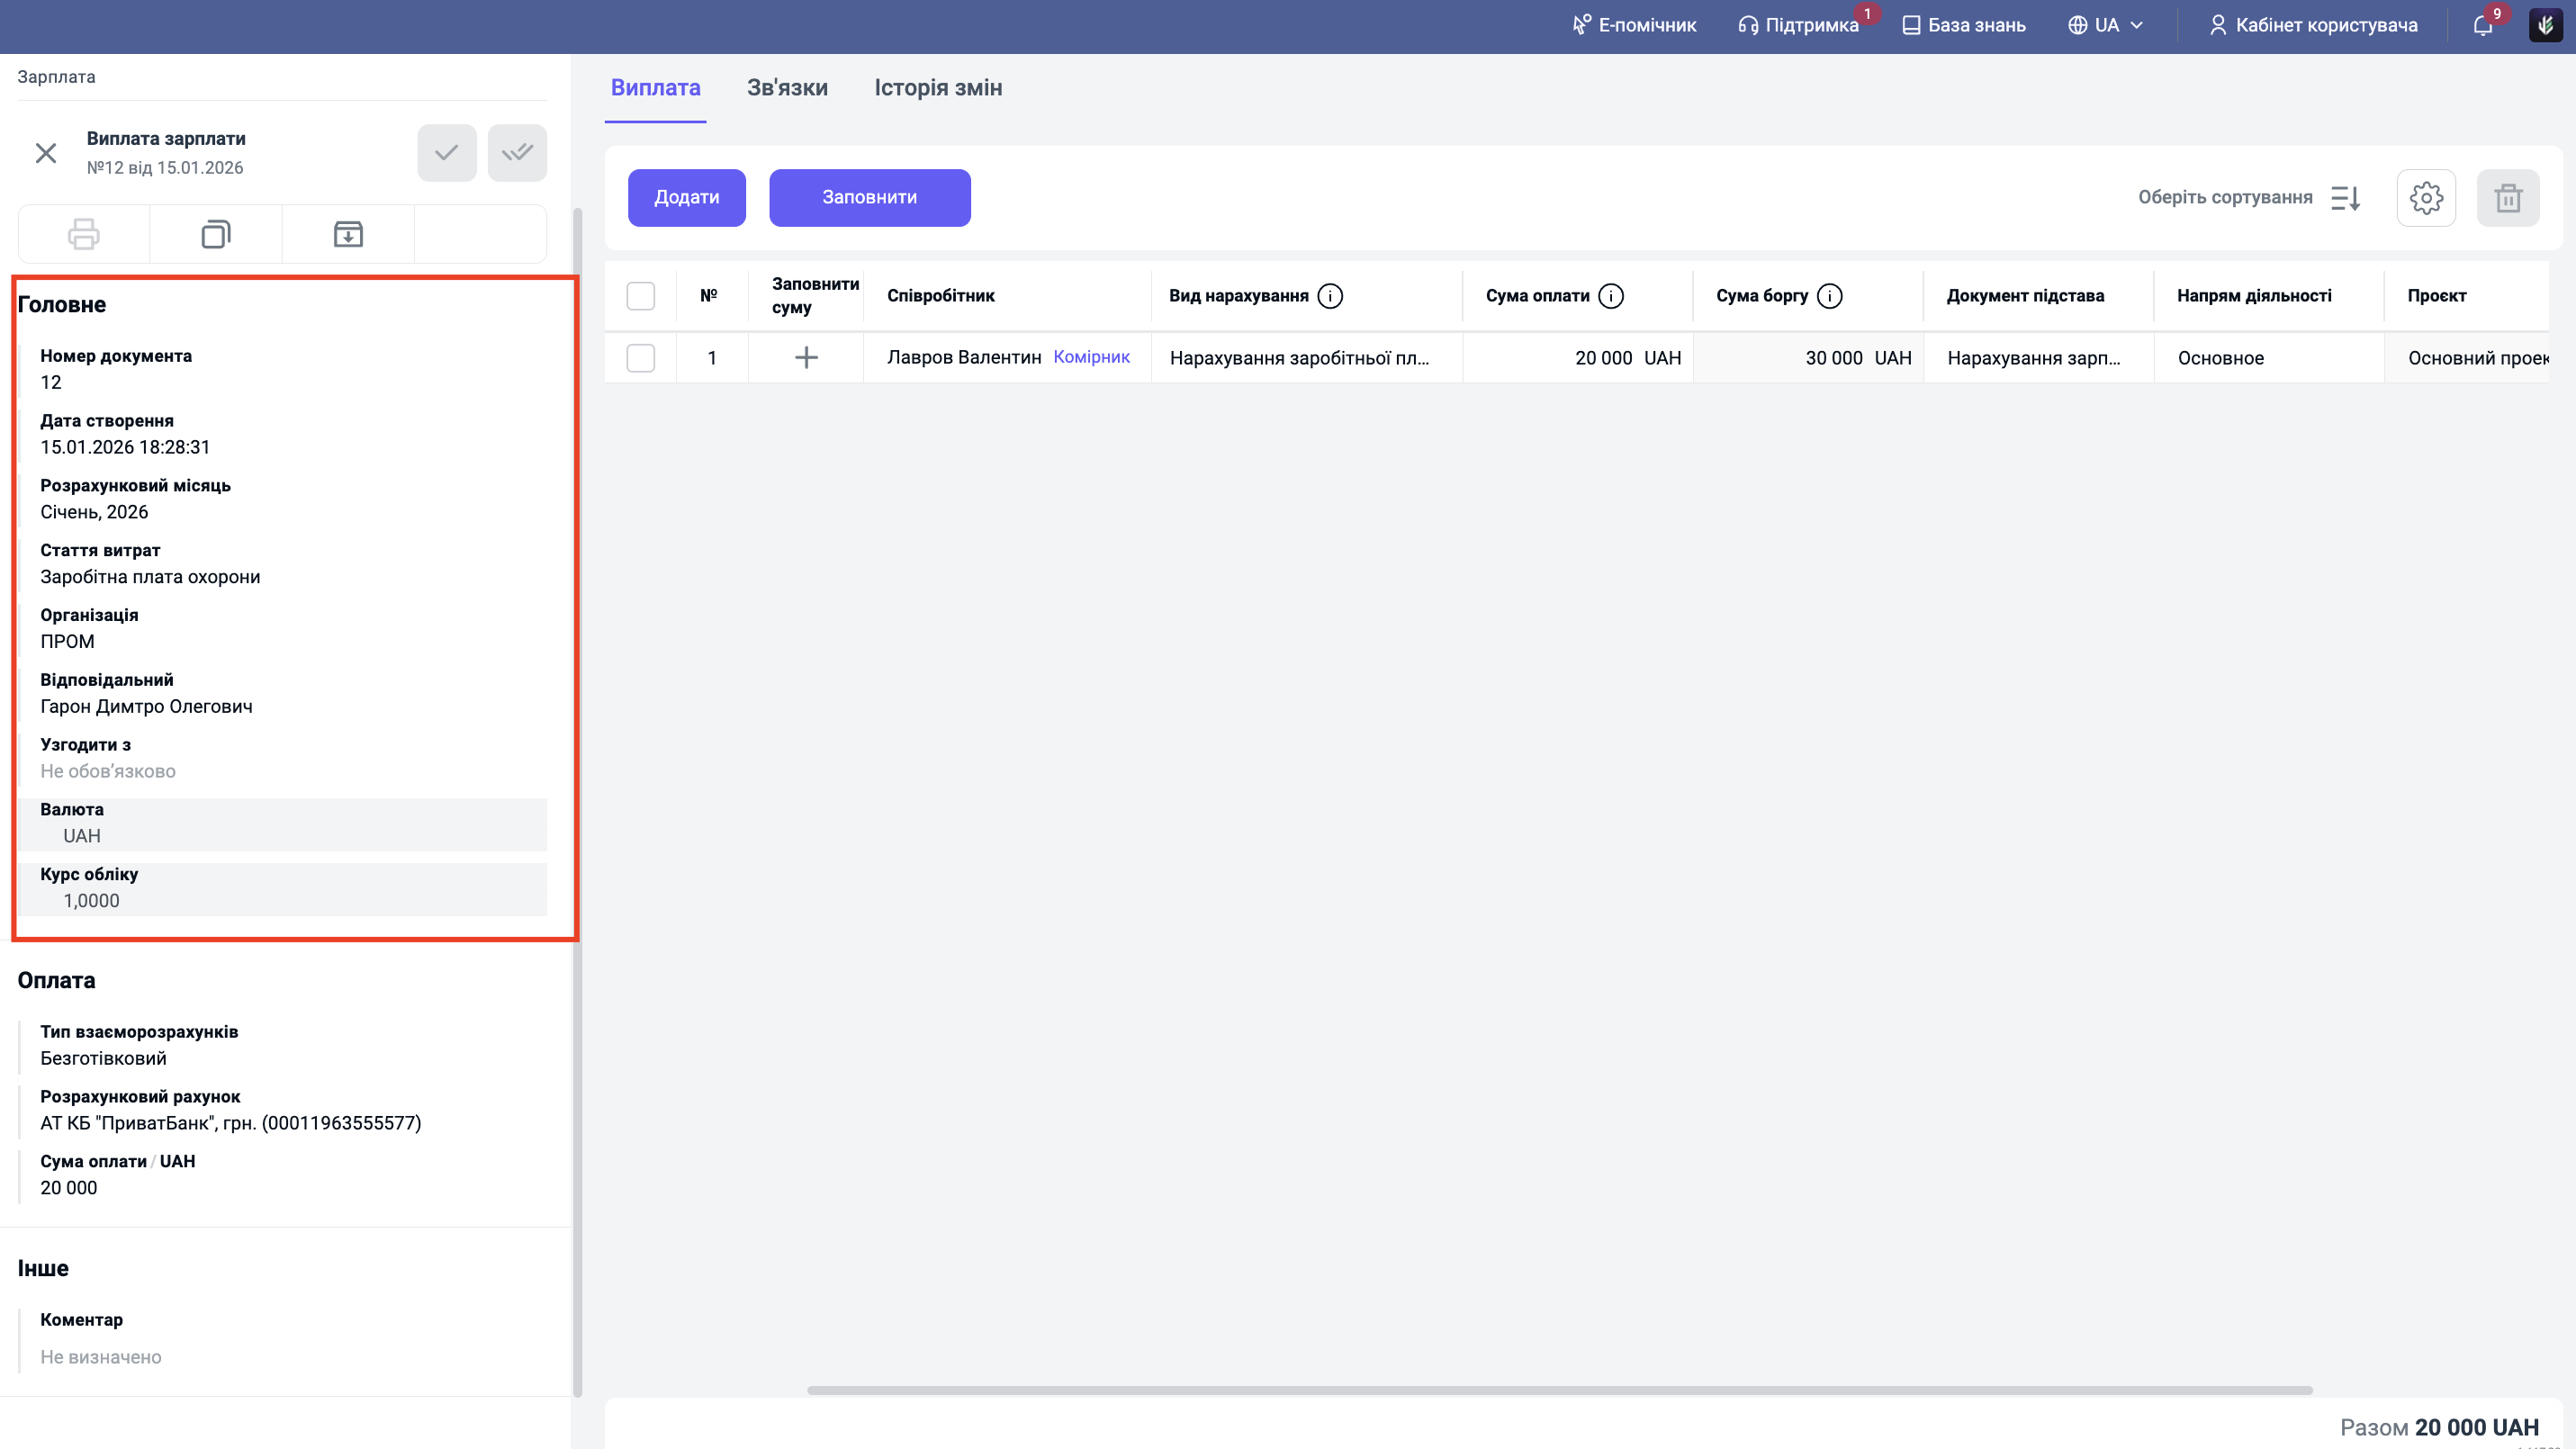This screenshot has width=2576, height=1449.
Task: Click info icon next to Сума боргу
Action: click(x=1829, y=296)
